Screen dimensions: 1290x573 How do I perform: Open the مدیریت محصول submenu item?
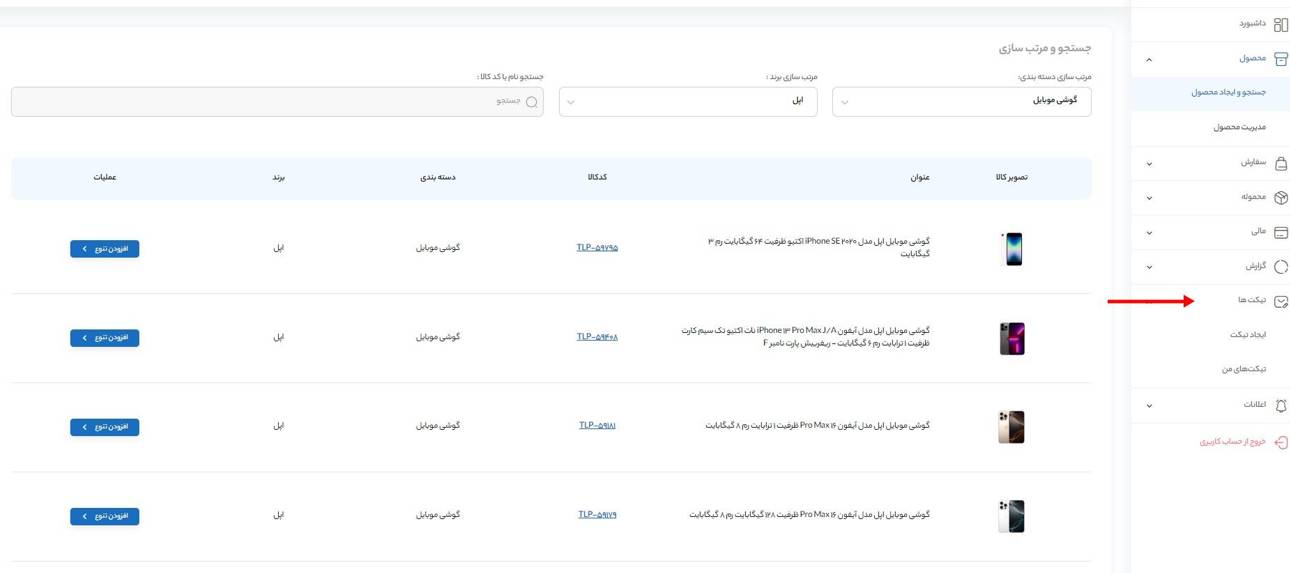coord(1239,127)
